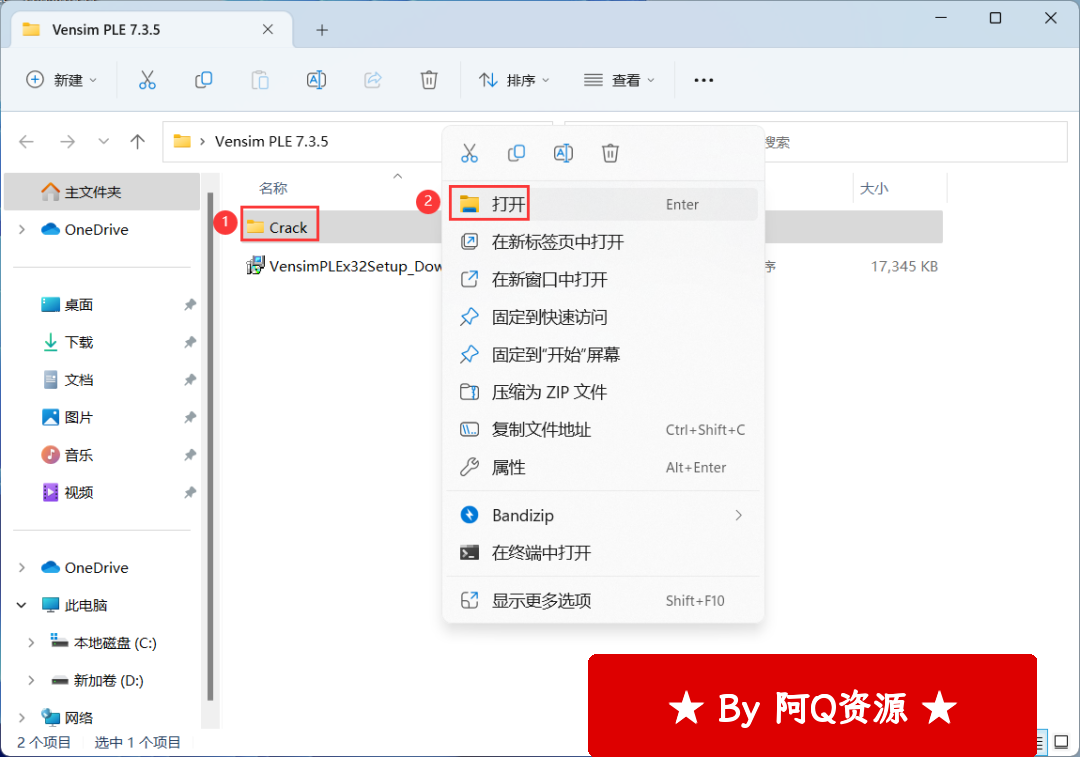Screen dimensions: 1080x757
Task: Maximize the Explorer window
Action: tap(995, 18)
